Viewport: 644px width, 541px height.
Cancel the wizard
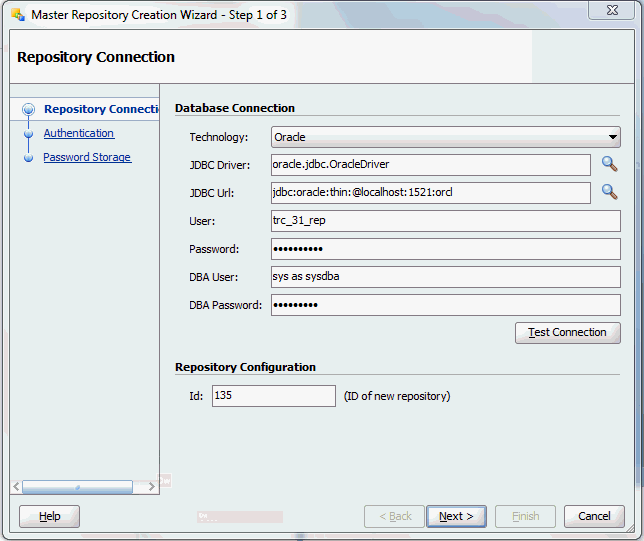point(594,516)
